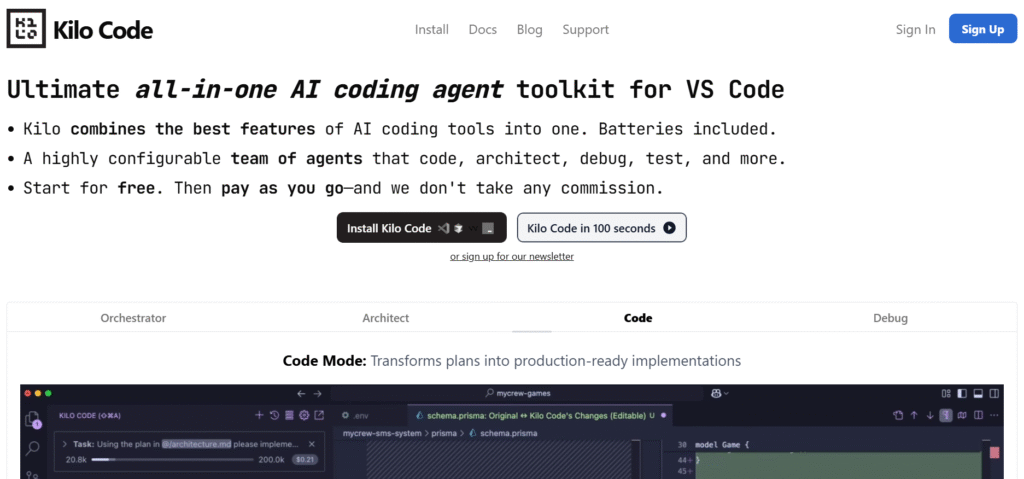Click the cube marketplace icon on Install button

click(x=458, y=228)
